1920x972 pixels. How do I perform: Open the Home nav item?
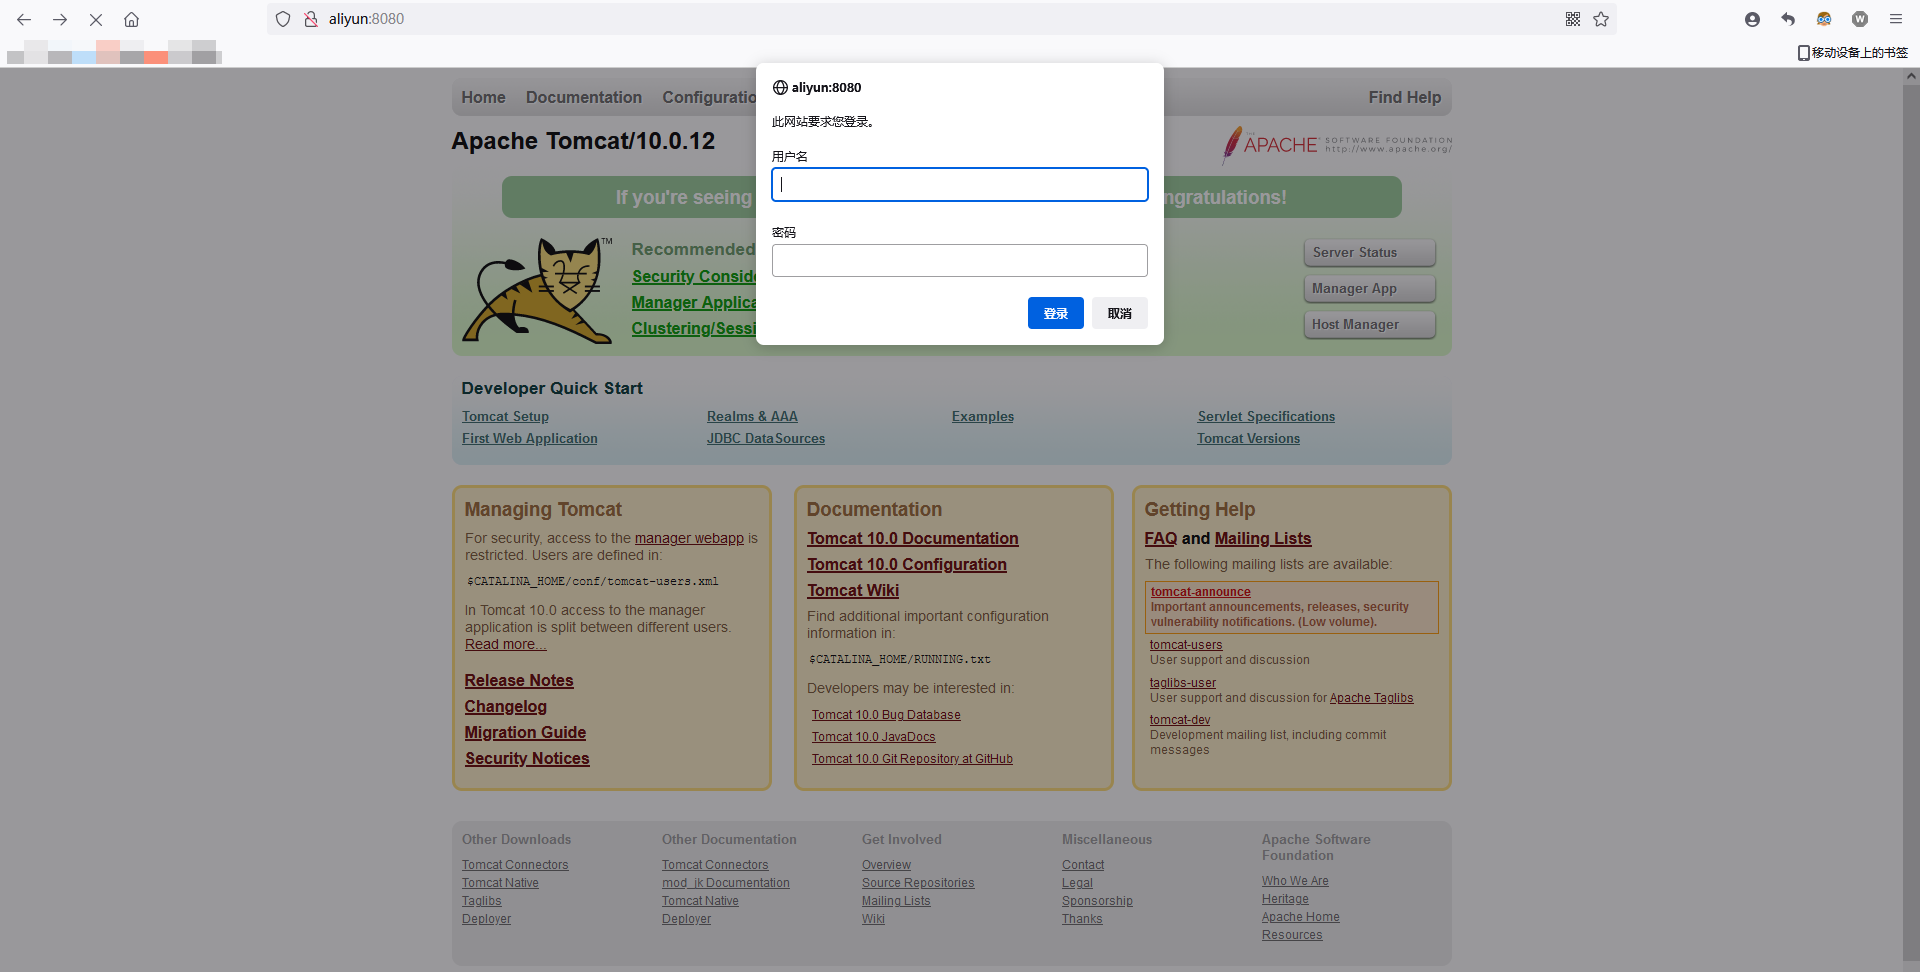coord(483,97)
